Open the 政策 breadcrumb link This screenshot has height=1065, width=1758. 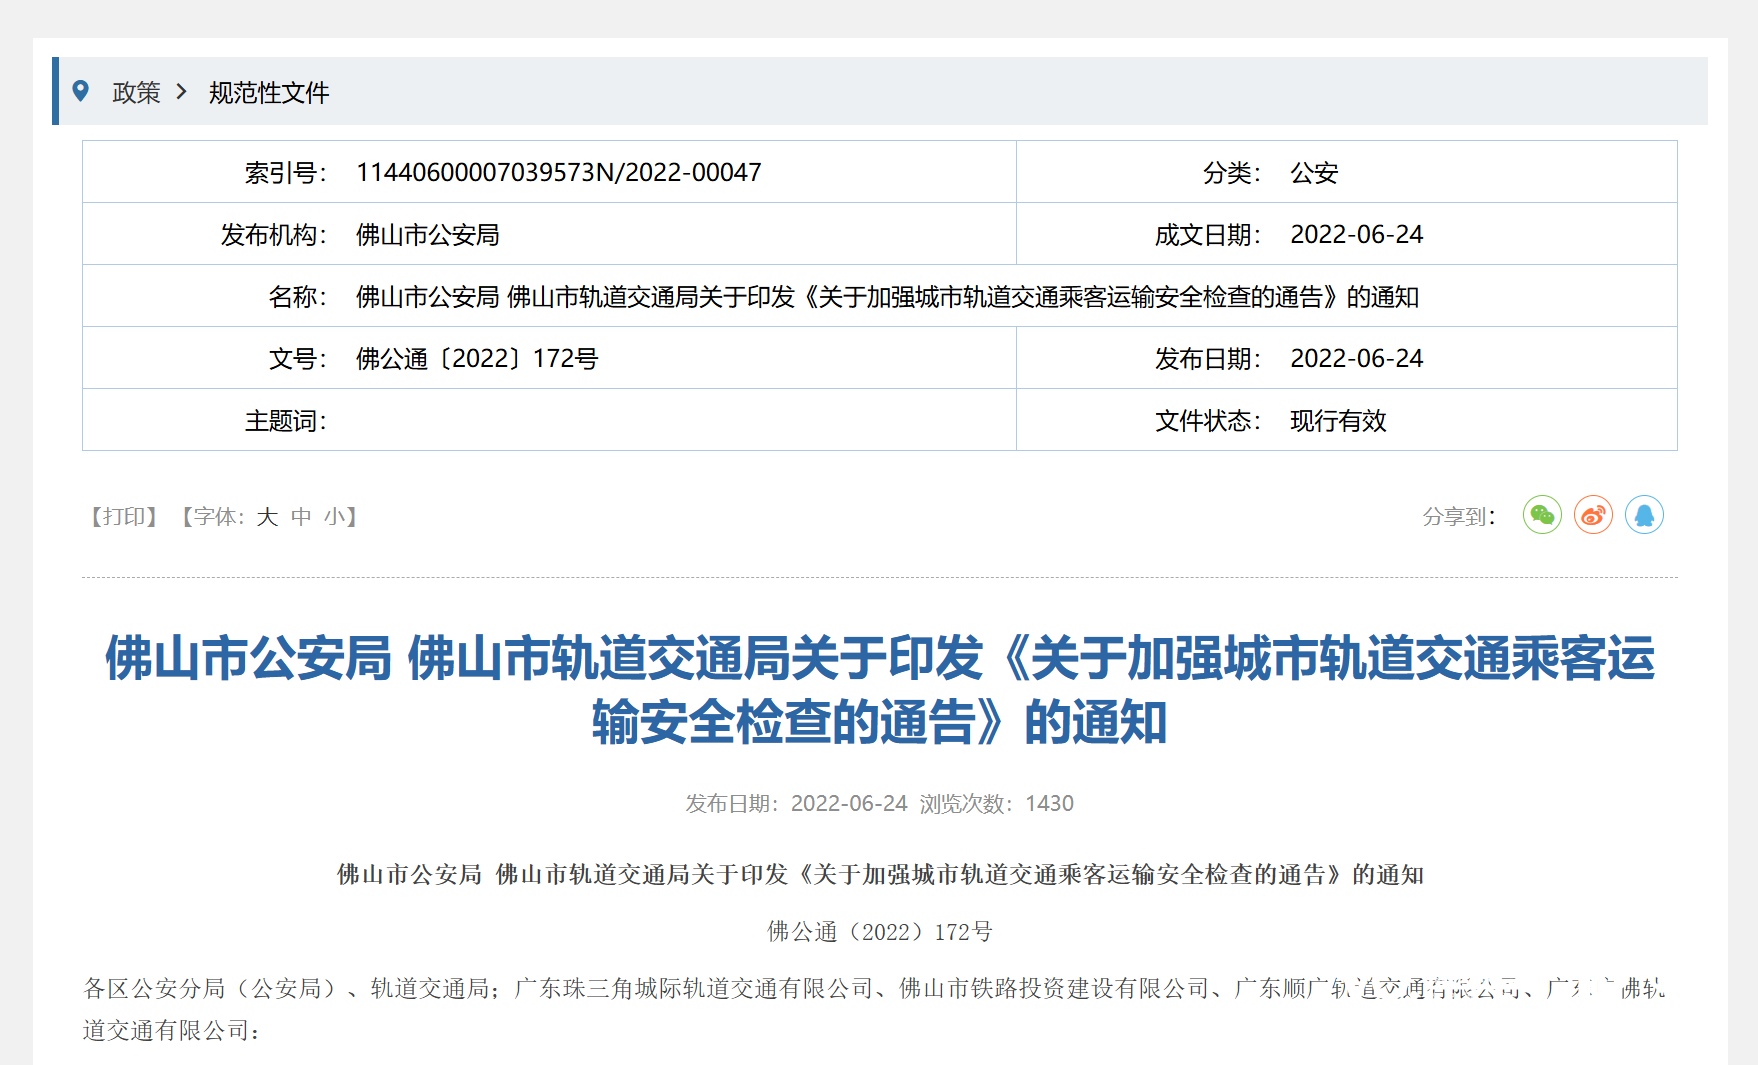click(x=136, y=93)
